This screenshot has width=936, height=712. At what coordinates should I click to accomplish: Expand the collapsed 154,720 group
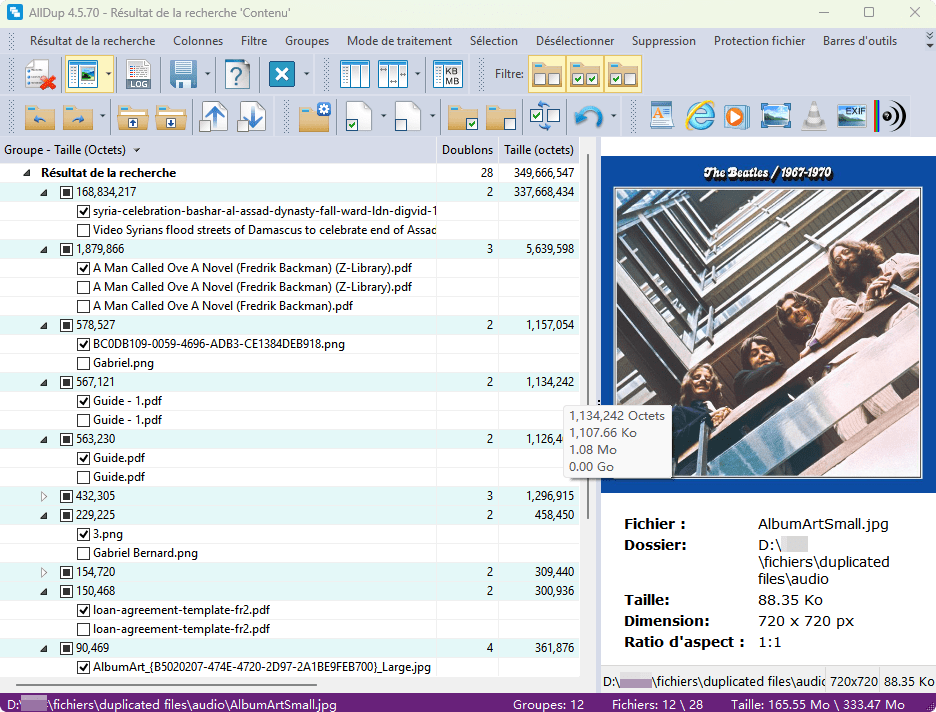[x=43, y=572]
